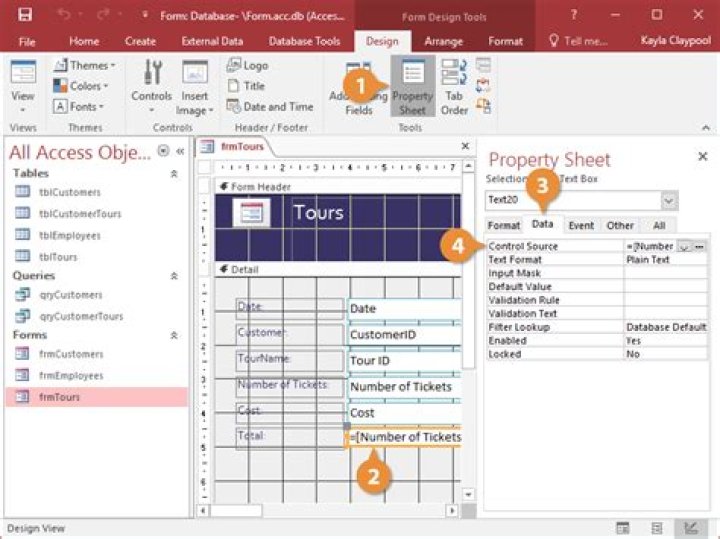Select the Cost text box
720x539 pixels.
pyautogui.click(x=404, y=413)
